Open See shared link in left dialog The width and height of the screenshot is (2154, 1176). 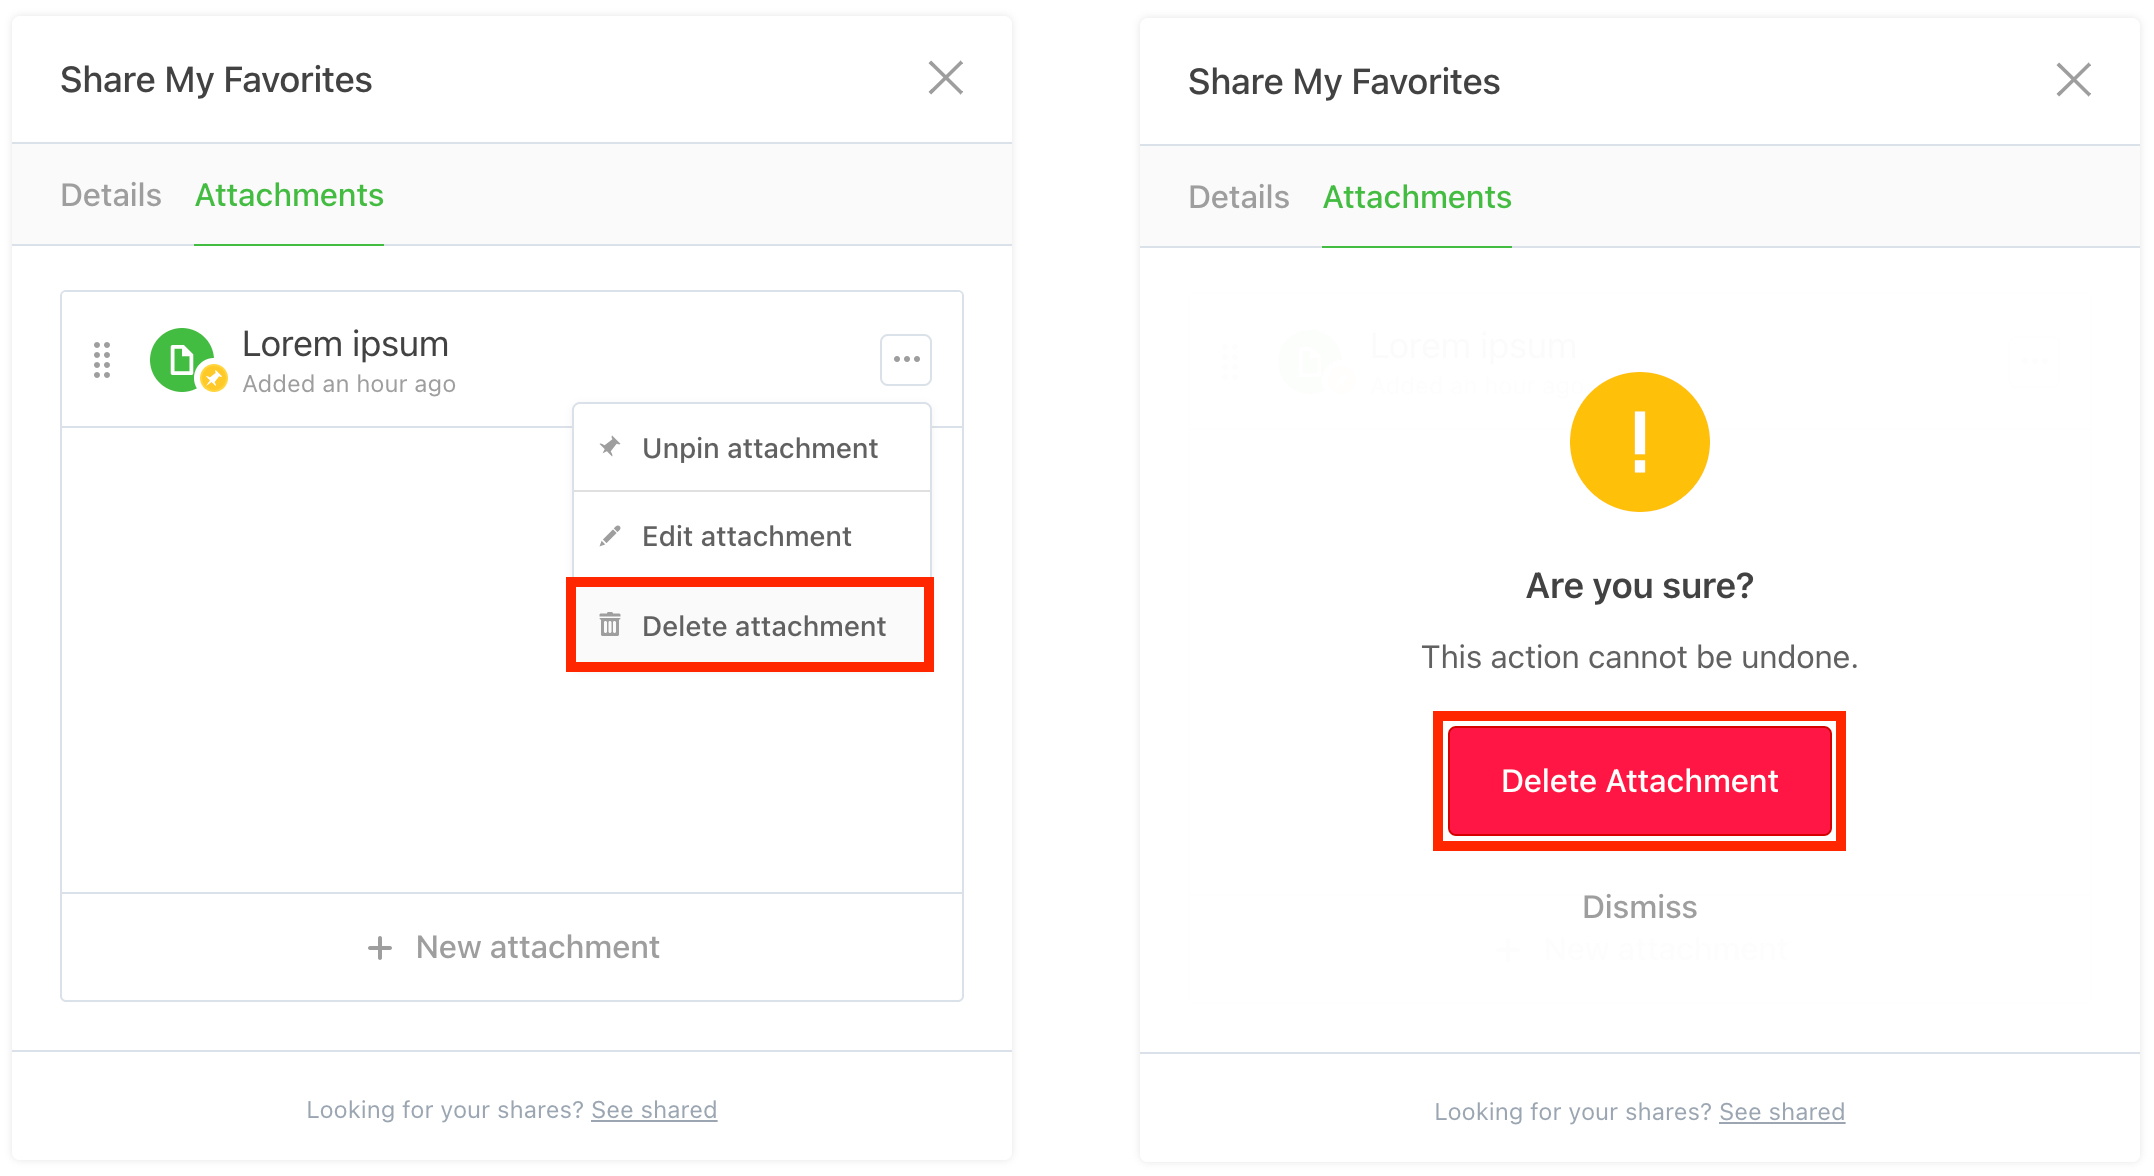point(654,1110)
